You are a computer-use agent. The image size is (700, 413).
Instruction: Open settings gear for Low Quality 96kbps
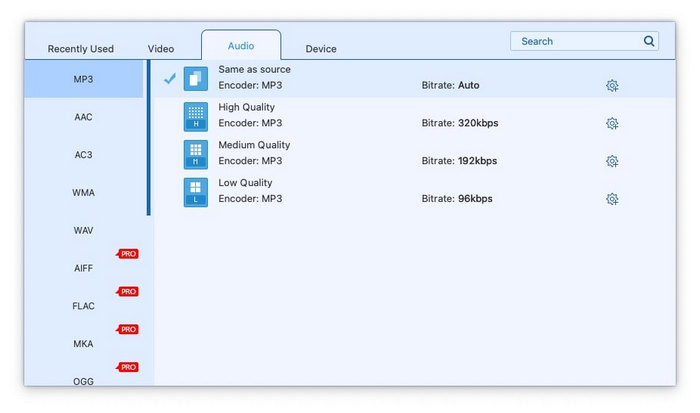point(612,199)
